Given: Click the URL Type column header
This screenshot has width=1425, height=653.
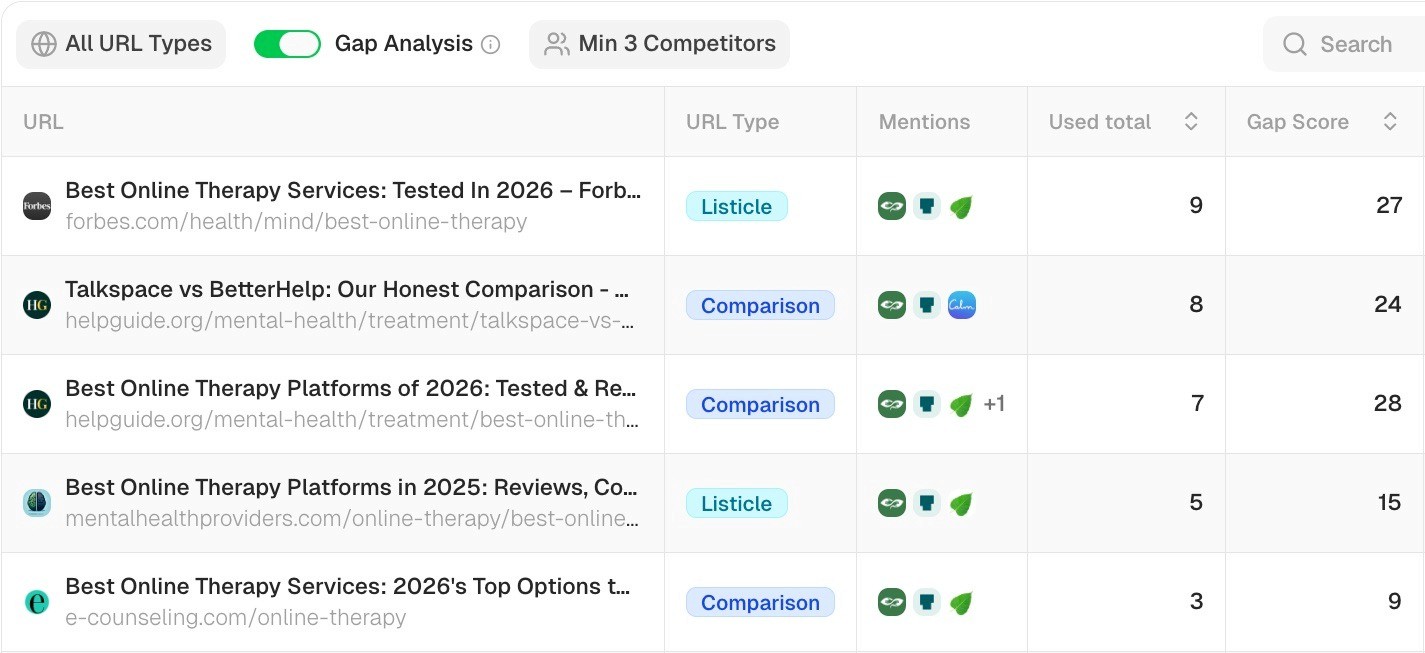Looking at the screenshot, I should 732,122.
